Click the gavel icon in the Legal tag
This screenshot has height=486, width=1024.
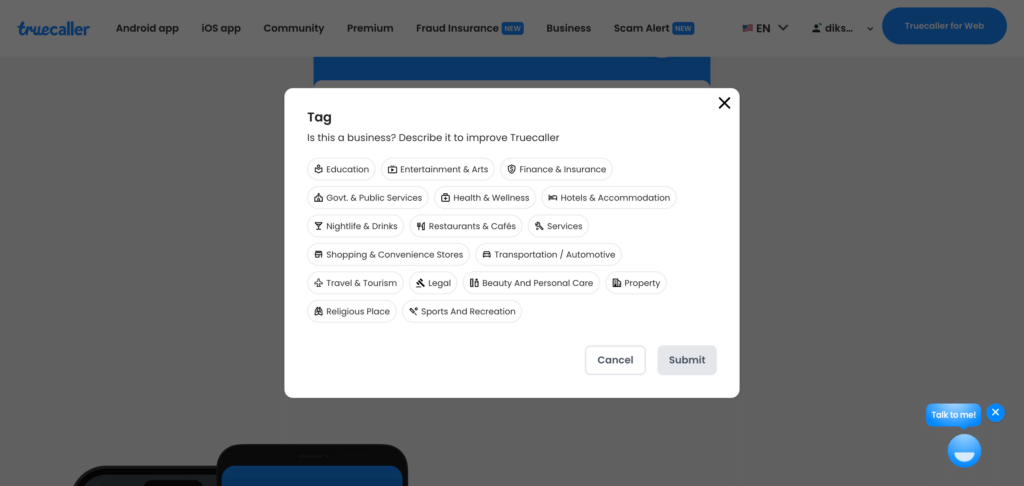(x=421, y=283)
